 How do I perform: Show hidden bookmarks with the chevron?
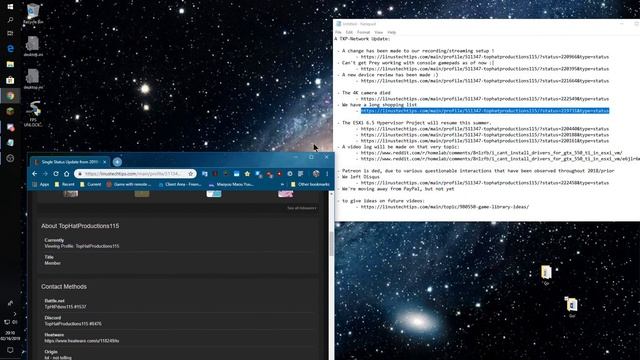(282, 184)
